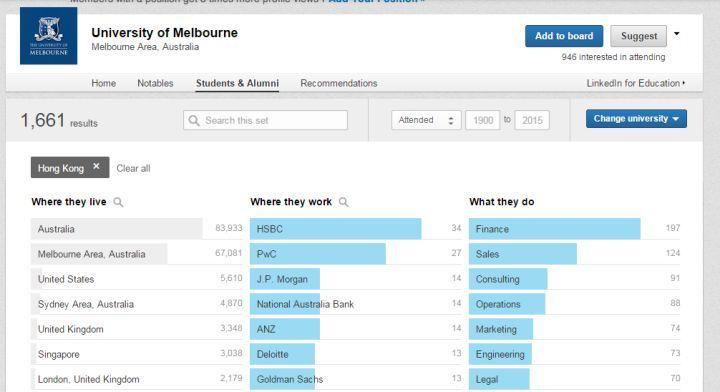Viewport: 720px width, 392px height.
Task: Filter by HSBC employer
Action: point(355,229)
